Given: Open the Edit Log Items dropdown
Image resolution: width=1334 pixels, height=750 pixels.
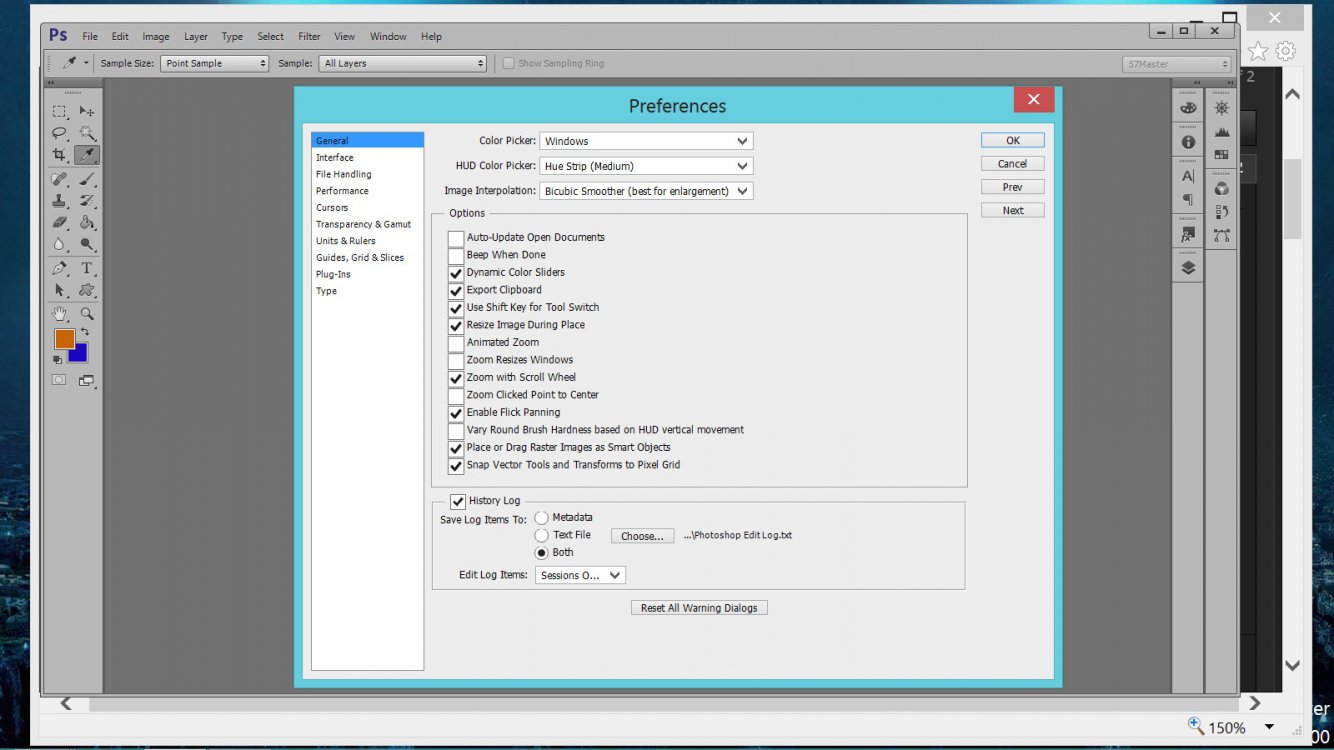Looking at the screenshot, I should [x=581, y=575].
